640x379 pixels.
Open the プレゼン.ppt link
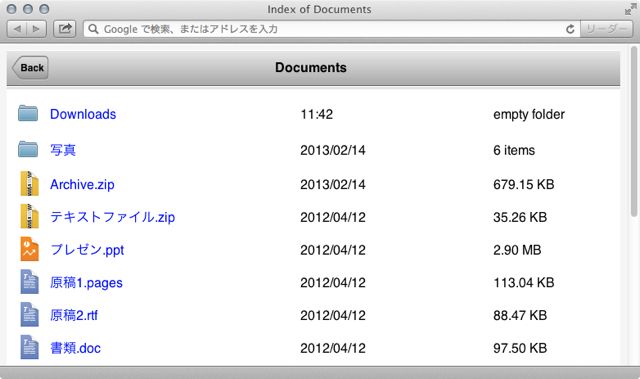87,250
